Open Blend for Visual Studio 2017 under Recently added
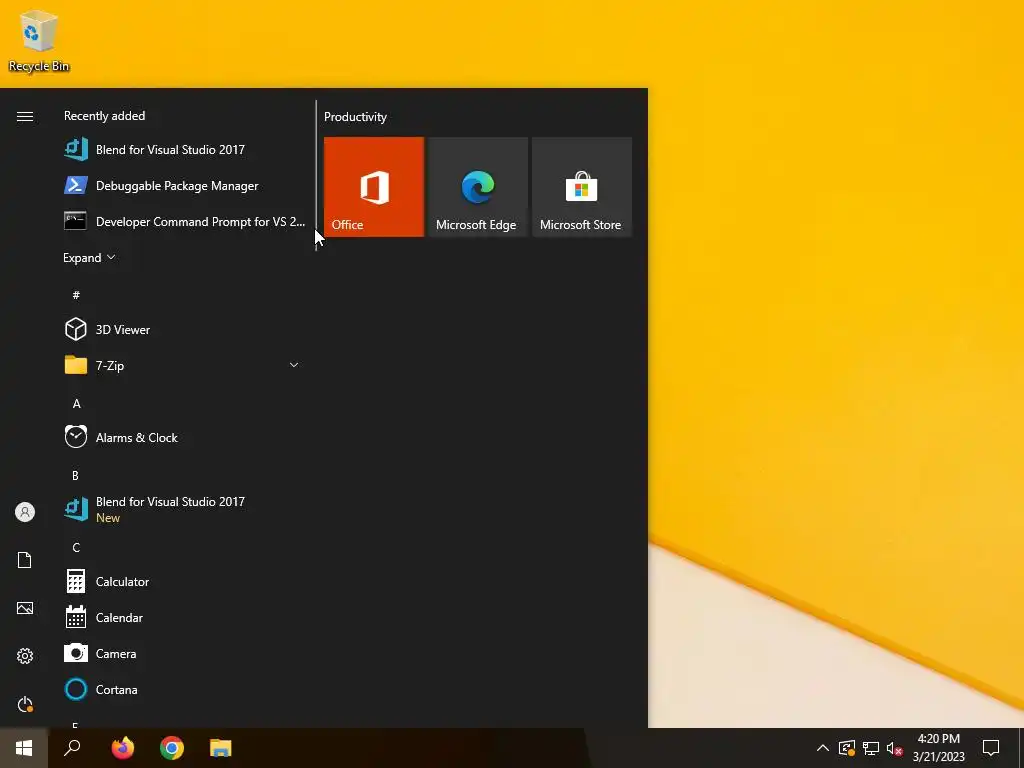 pyautogui.click(x=185, y=150)
